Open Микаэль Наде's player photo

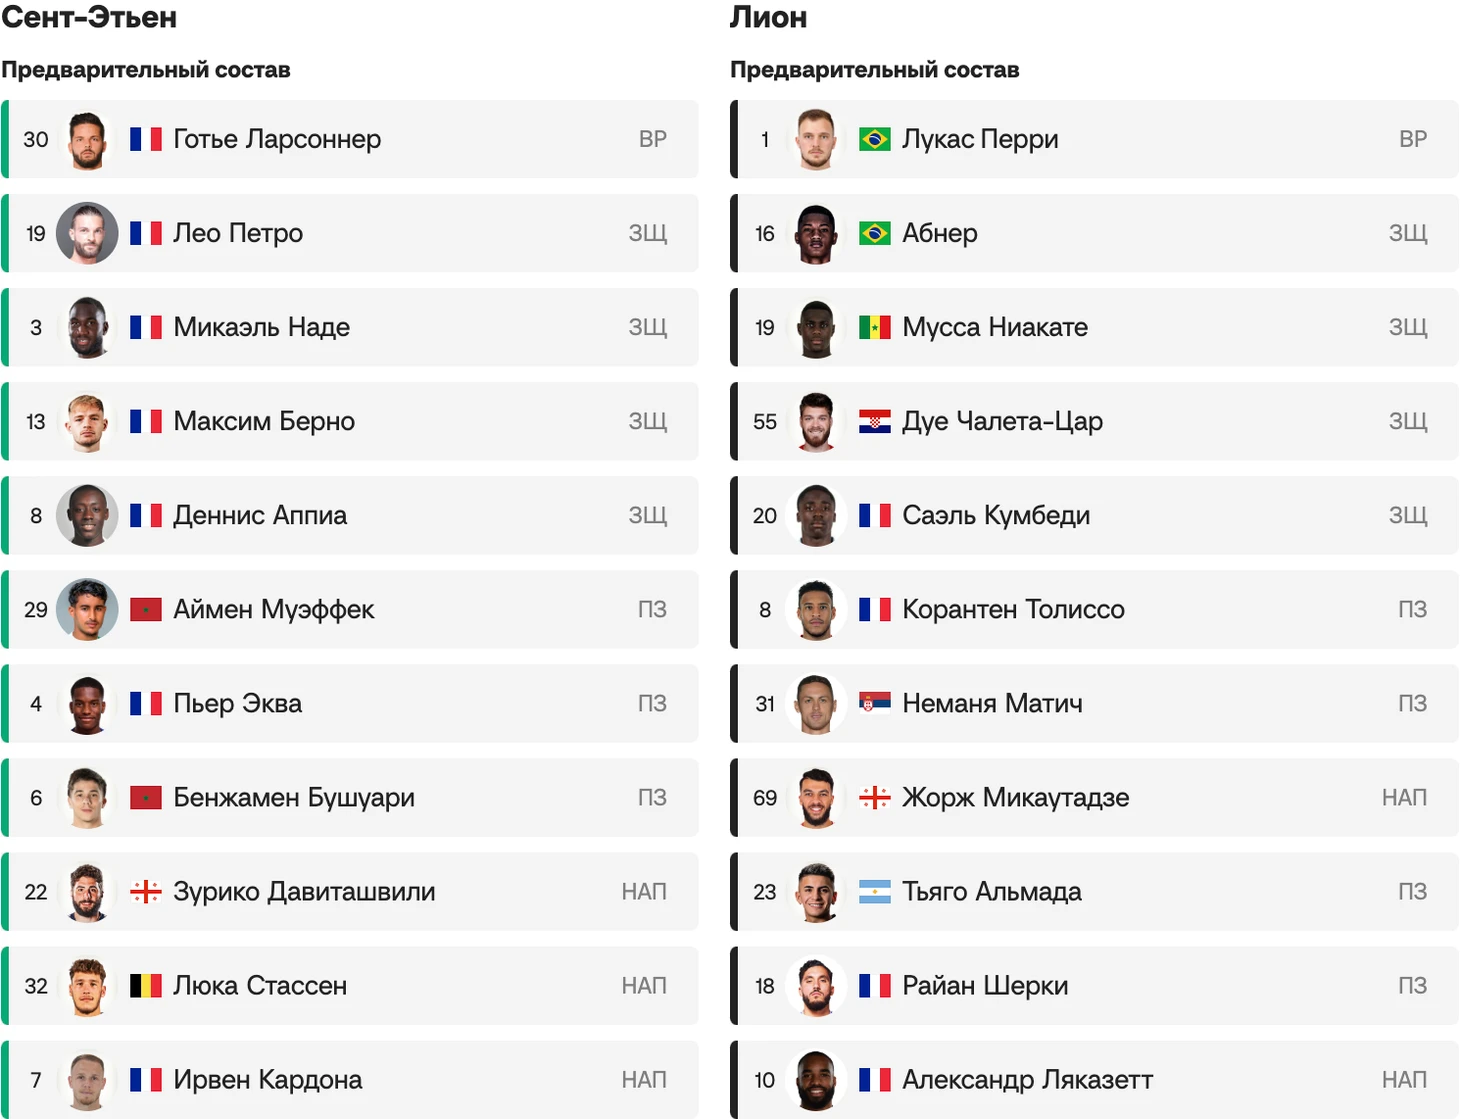pyautogui.click(x=87, y=327)
